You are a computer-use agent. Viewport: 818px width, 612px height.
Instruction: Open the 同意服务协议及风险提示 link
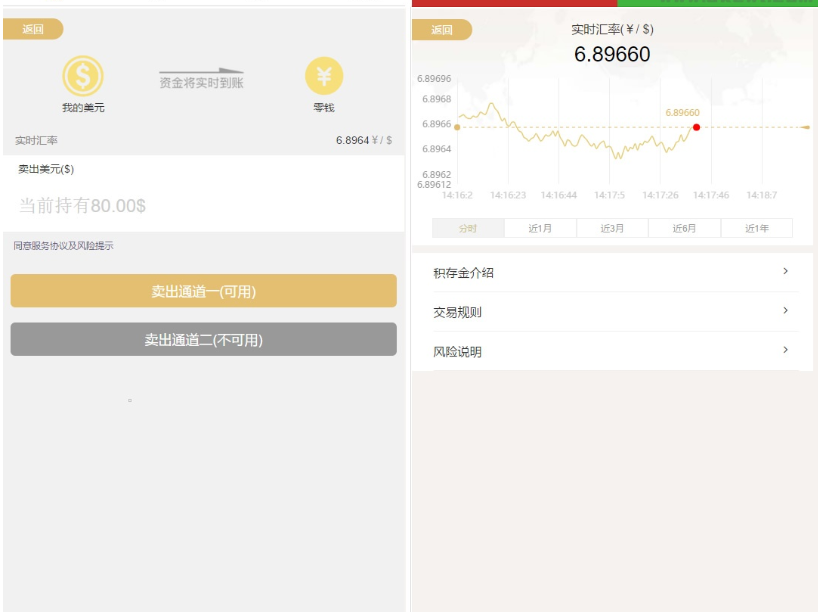click(64, 246)
